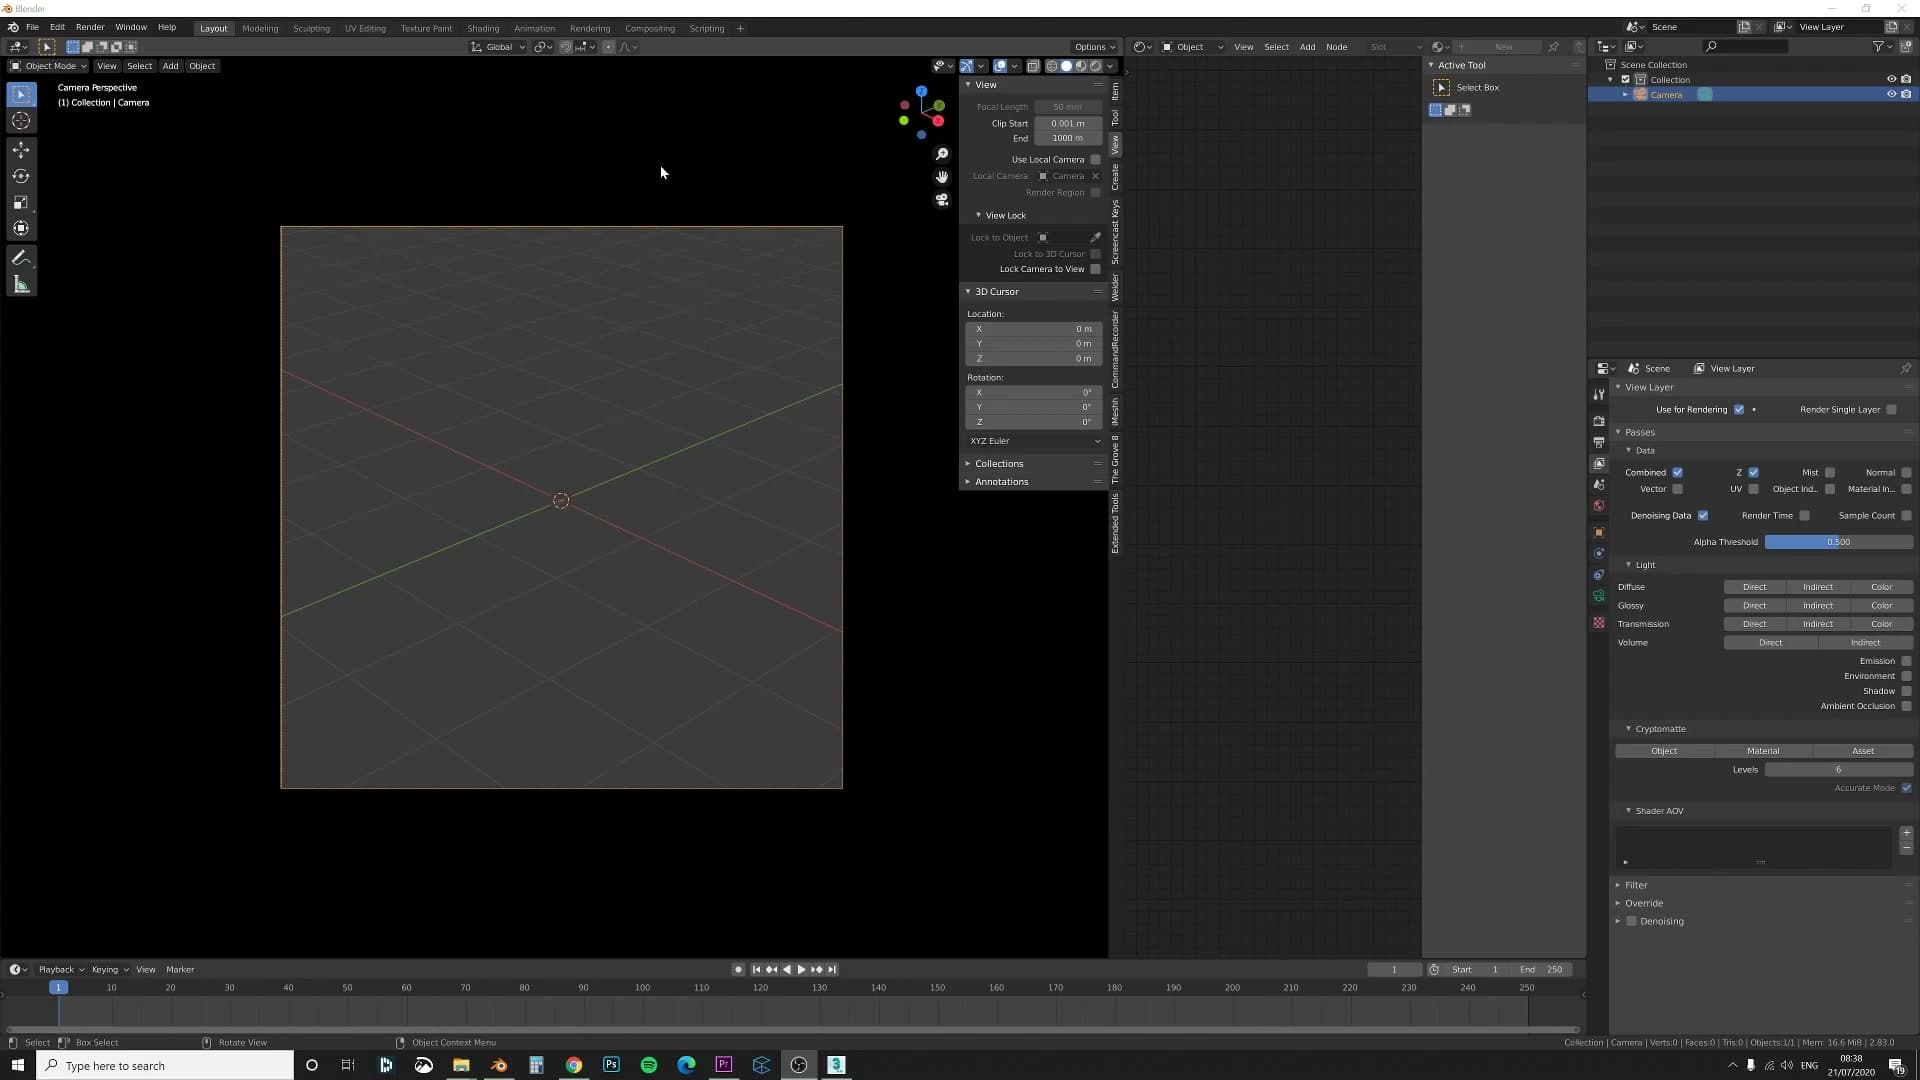1920x1080 pixels.
Task: Enable the Ambient Occlusion pass
Action: click(x=1906, y=706)
